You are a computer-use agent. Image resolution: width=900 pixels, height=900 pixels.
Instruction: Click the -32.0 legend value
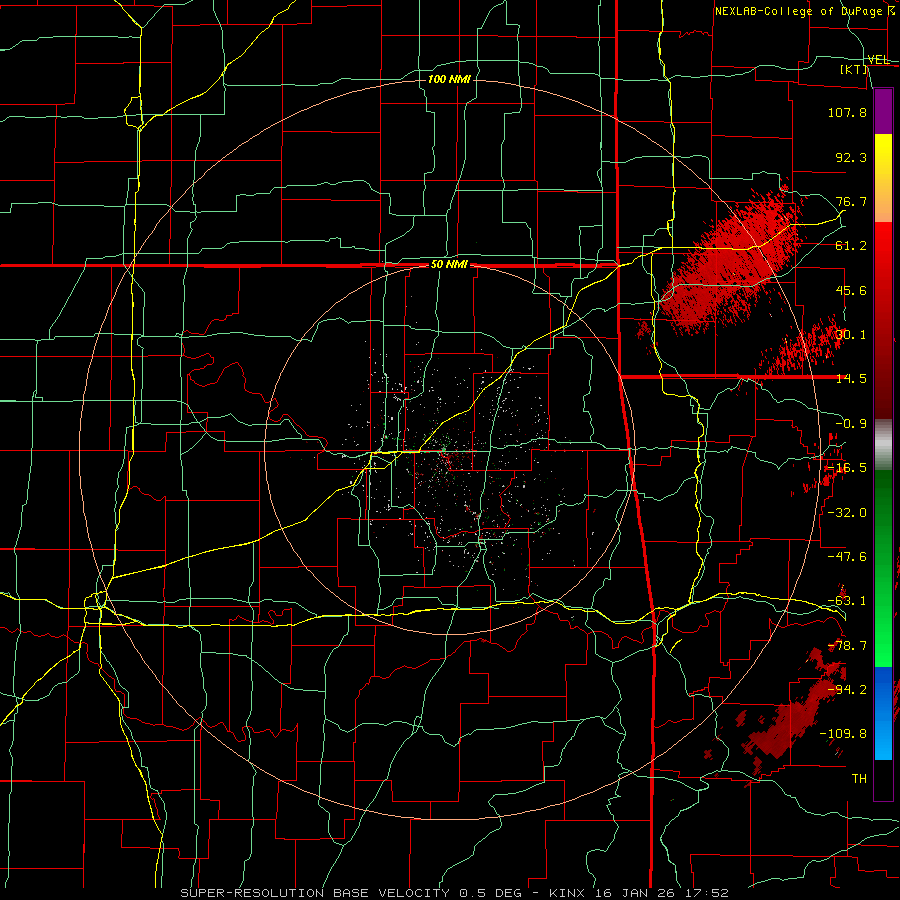(847, 513)
